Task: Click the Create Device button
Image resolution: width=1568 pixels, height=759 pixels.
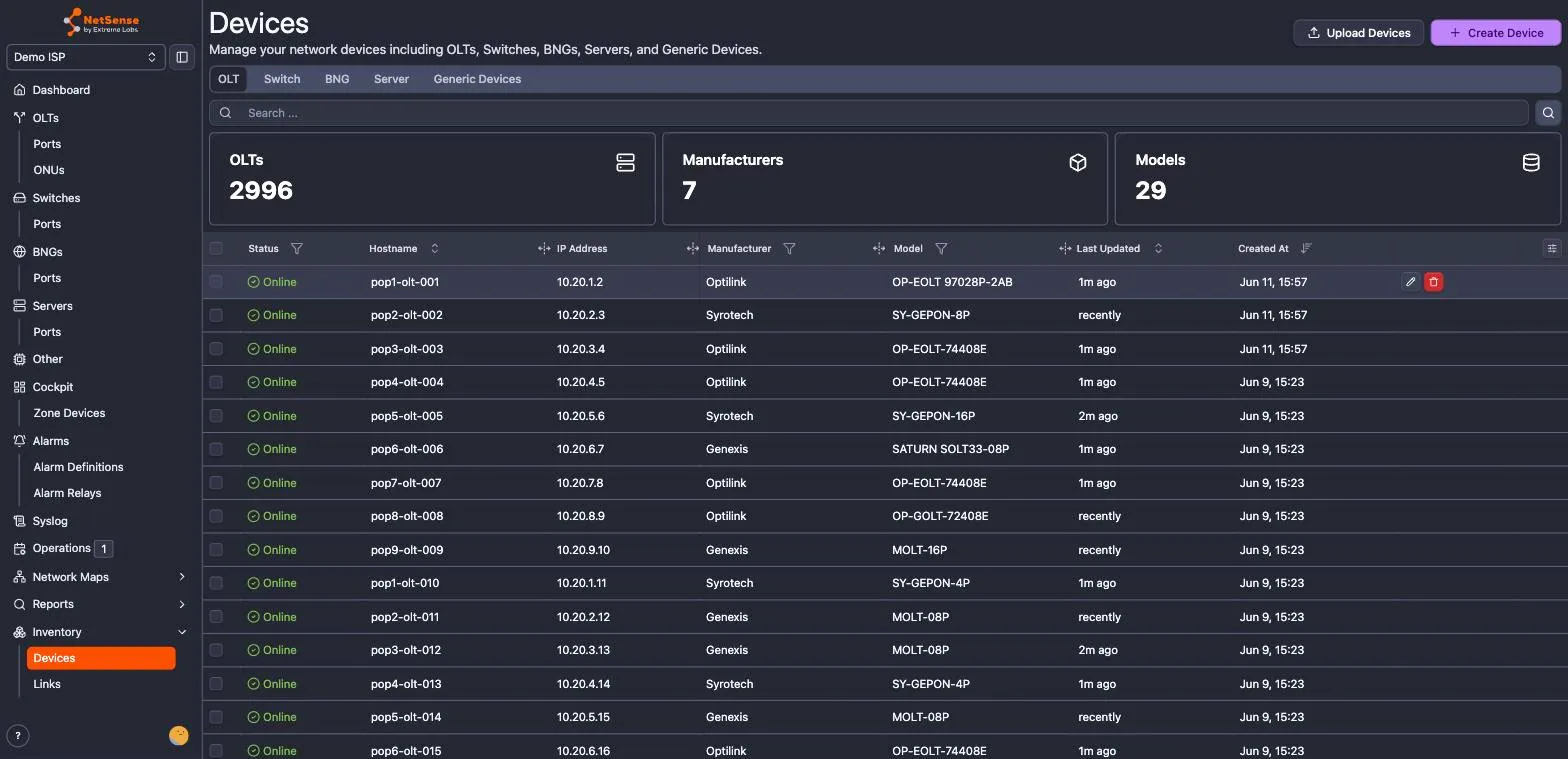Action: tap(1495, 33)
